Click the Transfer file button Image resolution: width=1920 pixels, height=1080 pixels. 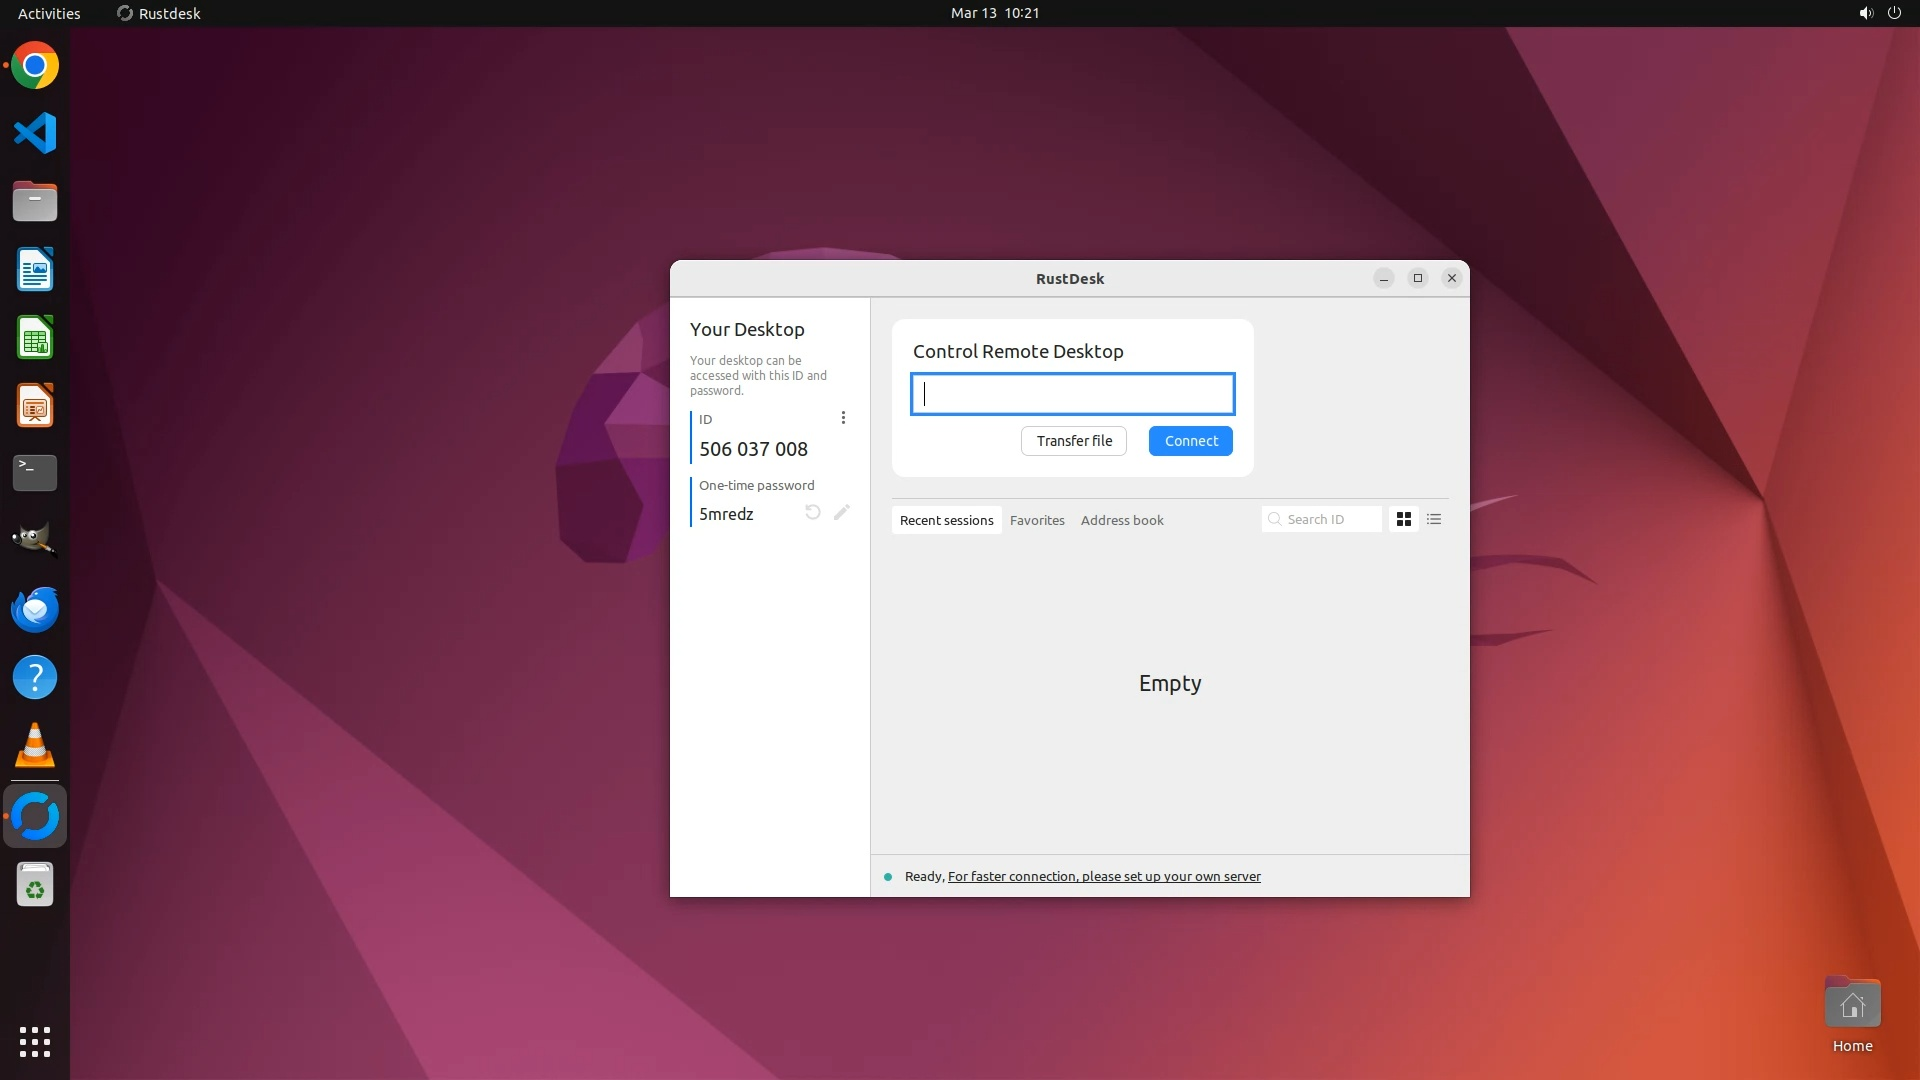[1074, 441]
